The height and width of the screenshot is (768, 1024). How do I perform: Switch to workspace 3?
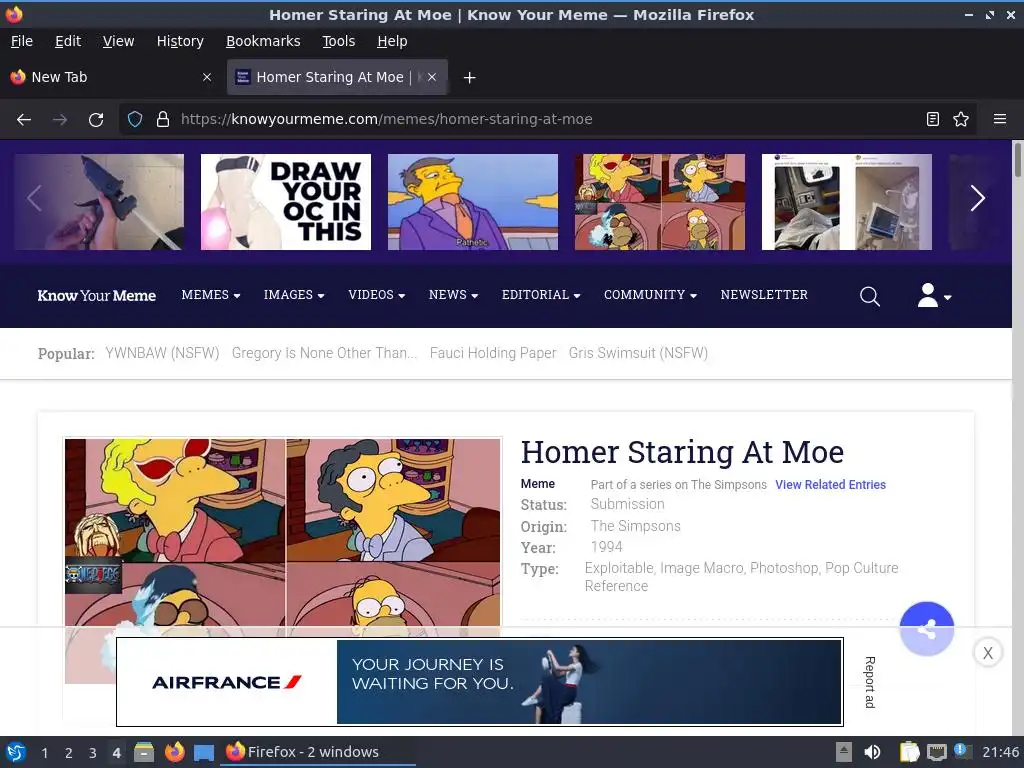93,753
